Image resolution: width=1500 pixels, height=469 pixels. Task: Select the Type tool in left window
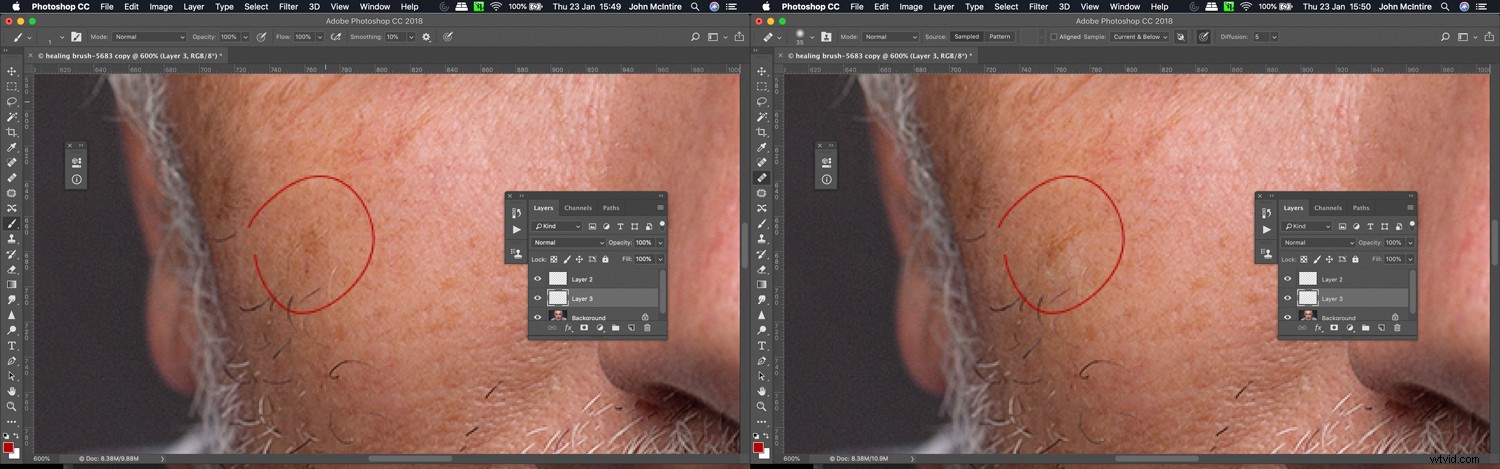pyautogui.click(x=12, y=345)
